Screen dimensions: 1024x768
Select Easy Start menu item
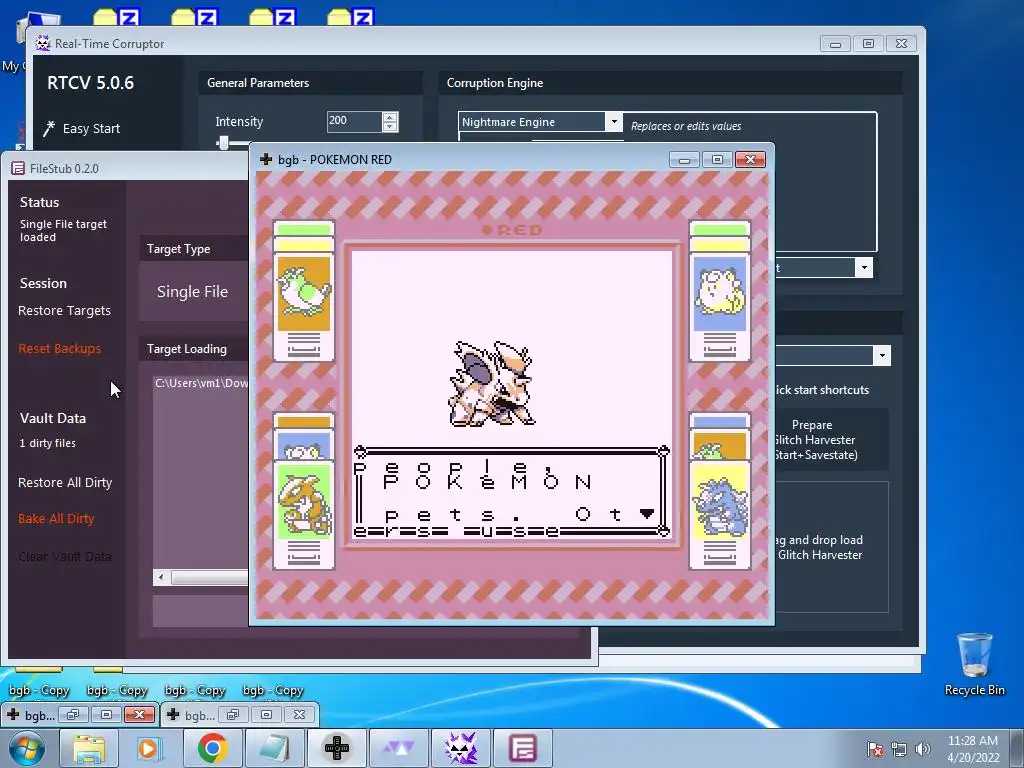click(91, 129)
